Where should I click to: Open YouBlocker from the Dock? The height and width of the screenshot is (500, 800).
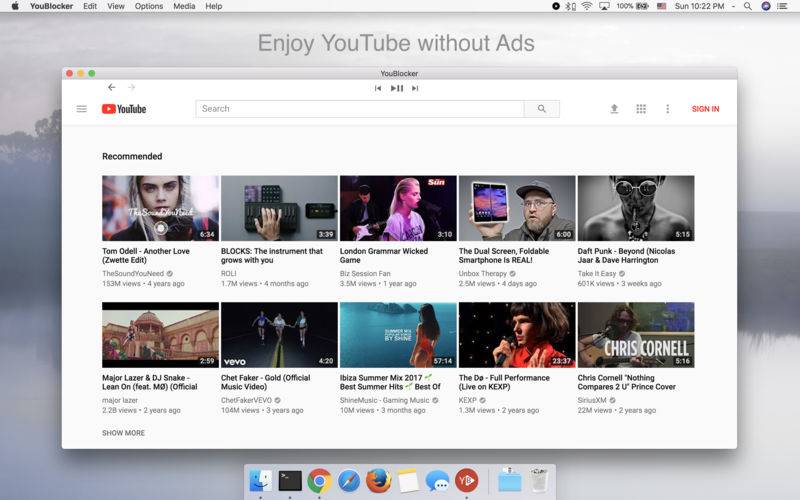tap(466, 481)
